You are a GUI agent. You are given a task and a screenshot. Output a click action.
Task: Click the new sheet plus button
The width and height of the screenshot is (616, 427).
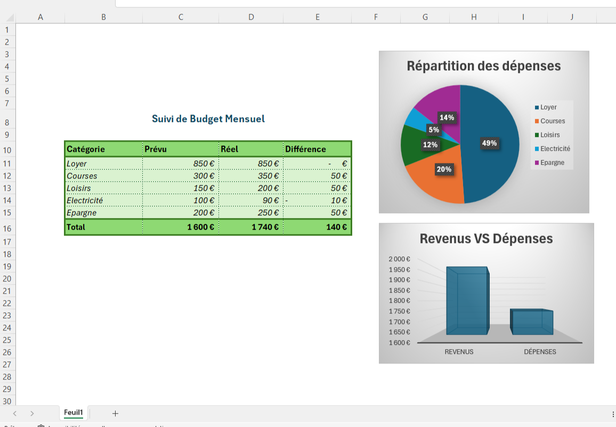[115, 413]
